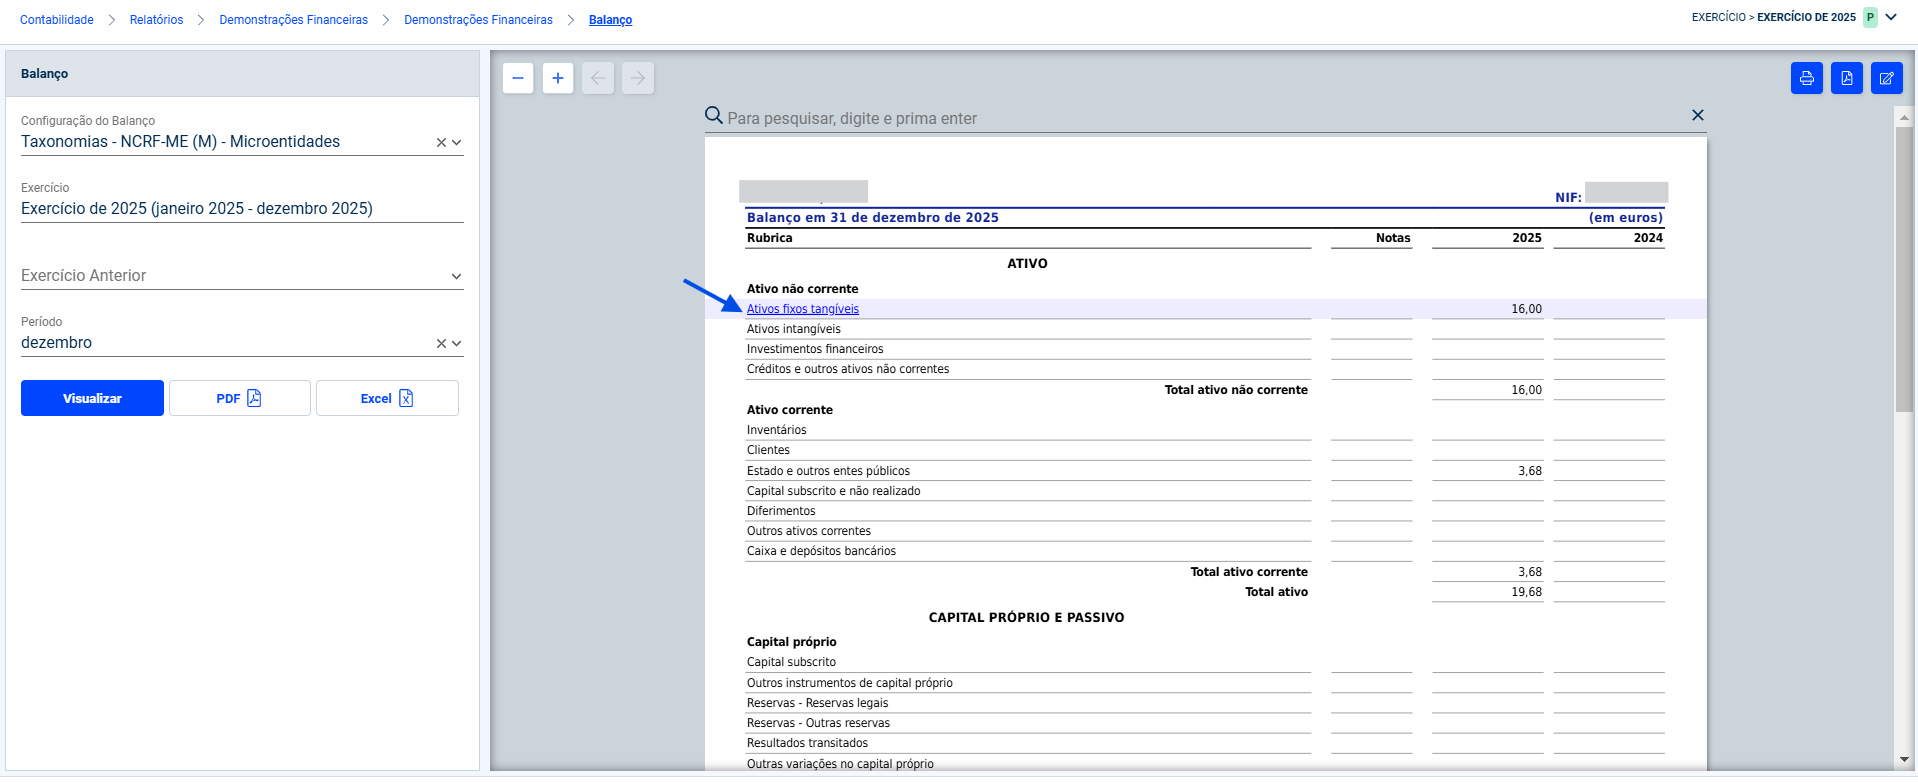Open the Ativos fixos tangíveis link
This screenshot has height=782, width=1918.
point(803,309)
